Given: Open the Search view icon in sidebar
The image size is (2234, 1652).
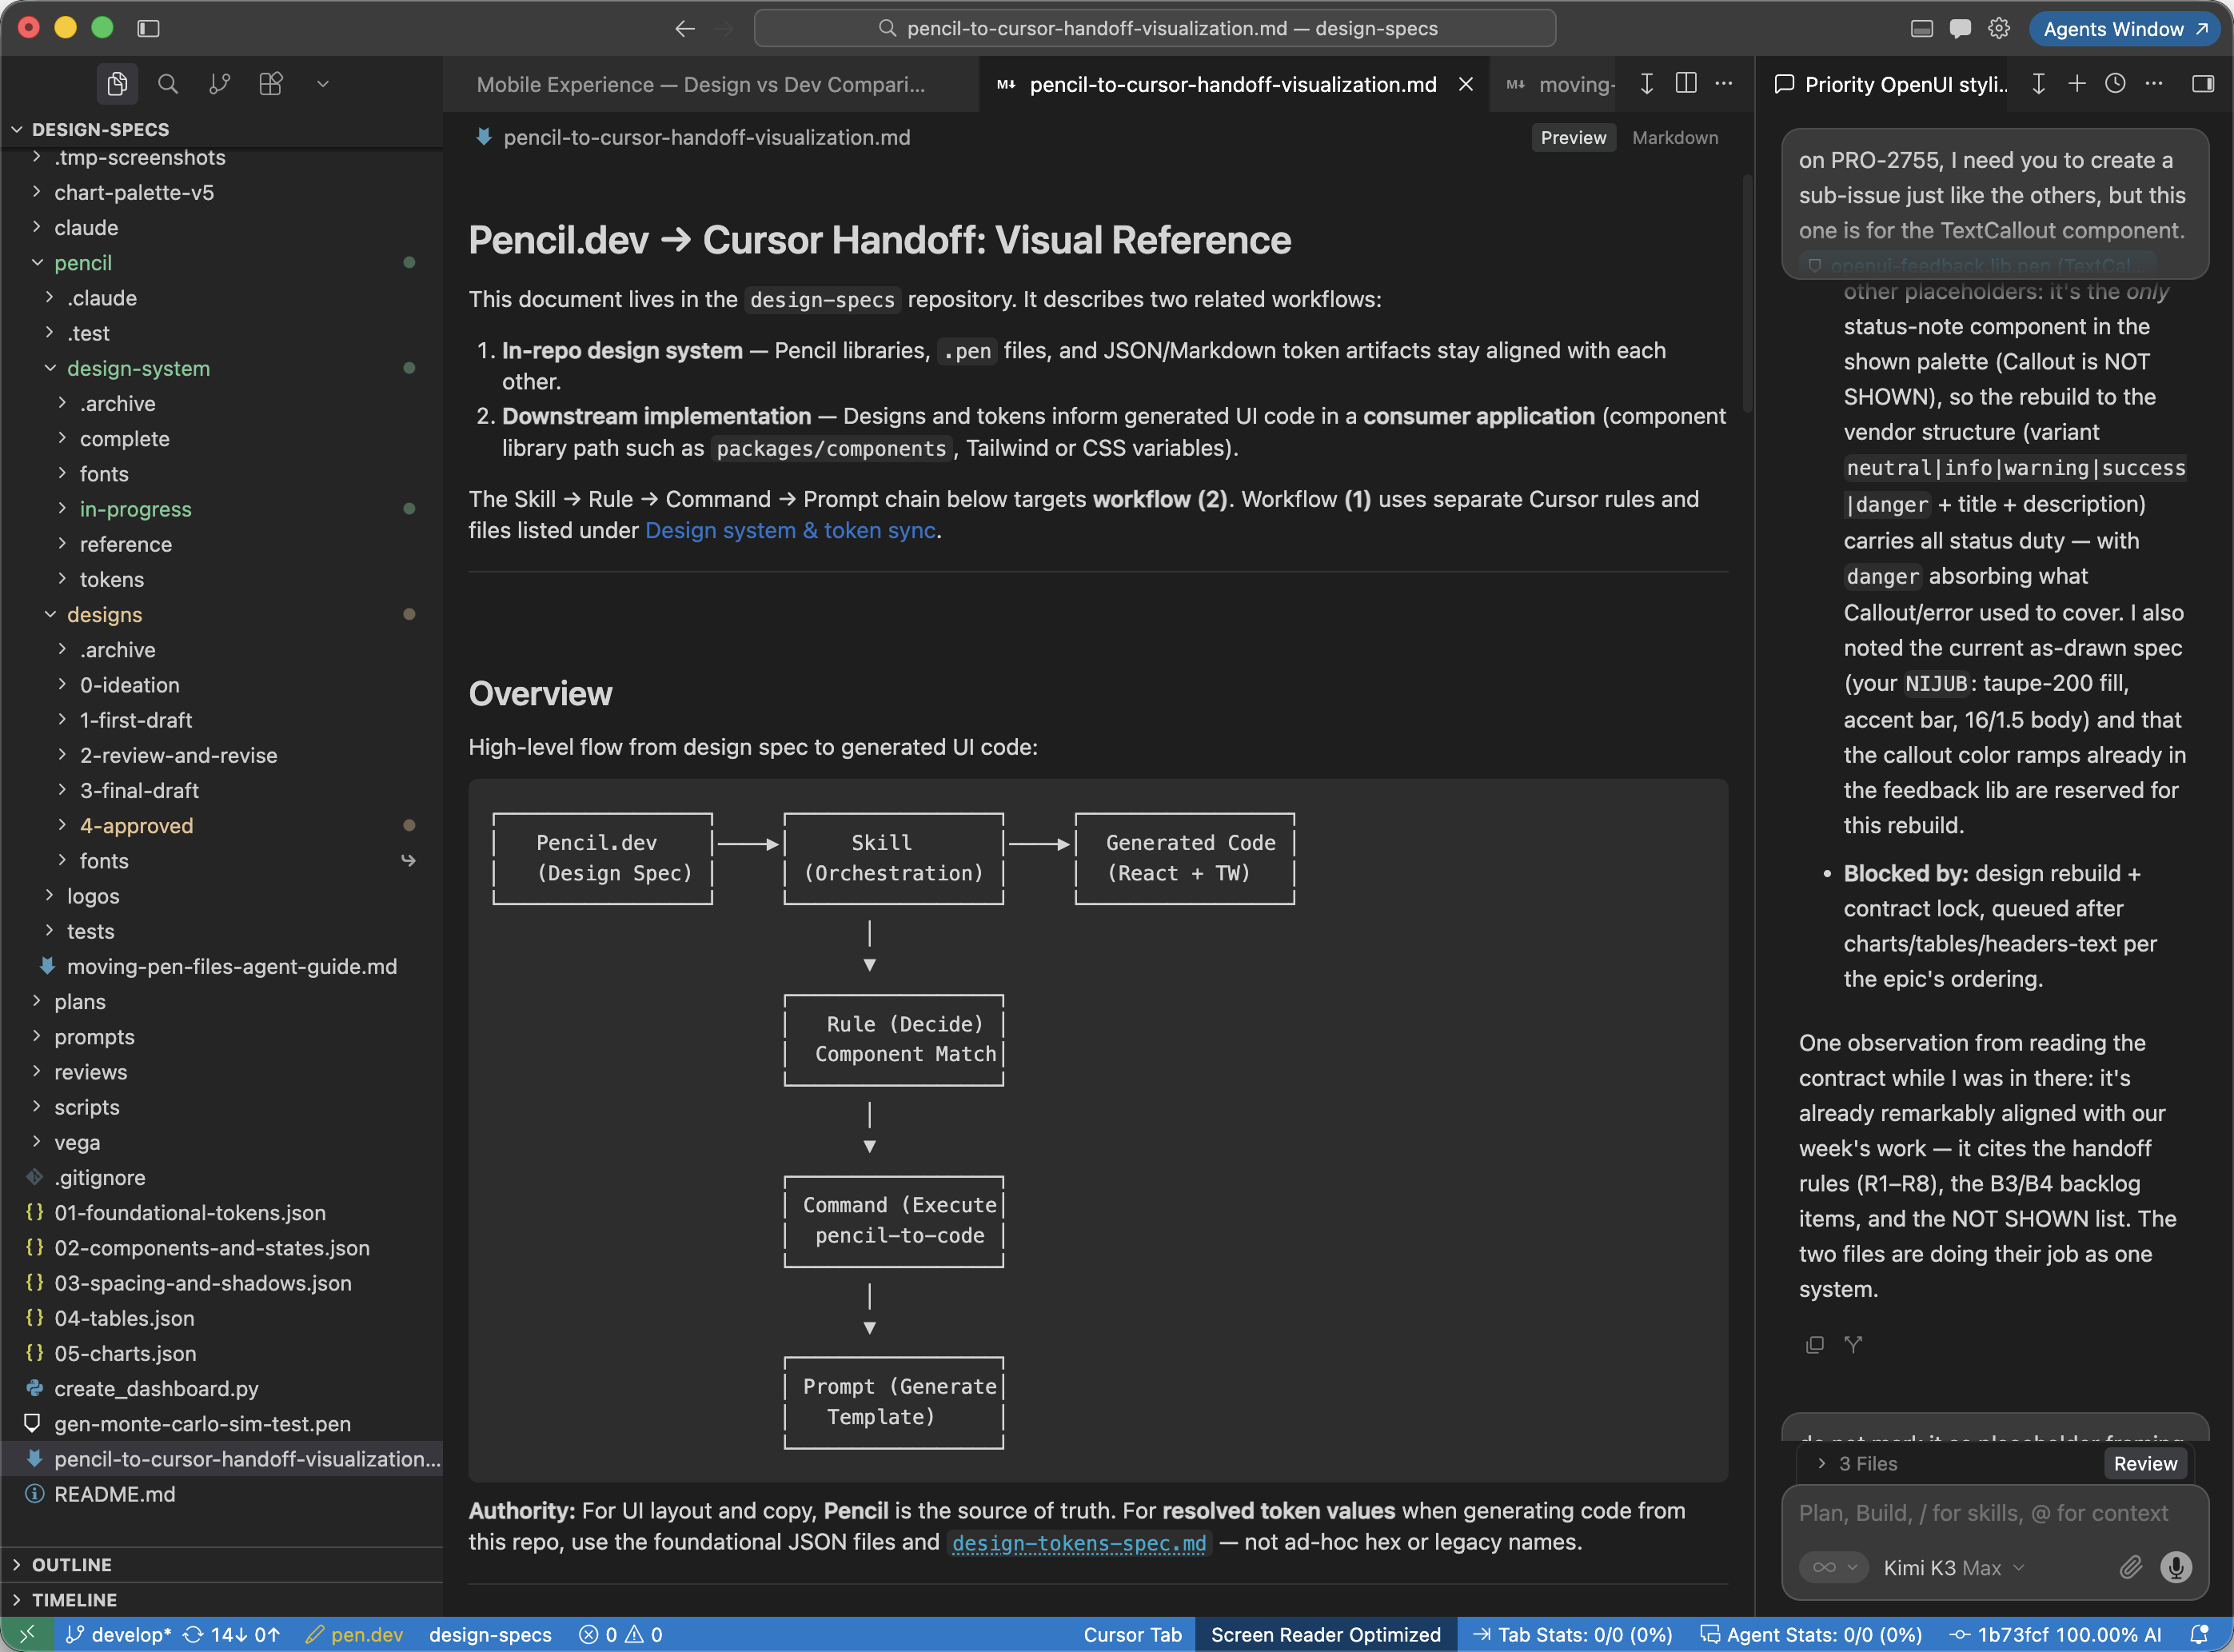Looking at the screenshot, I should pos(168,84).
